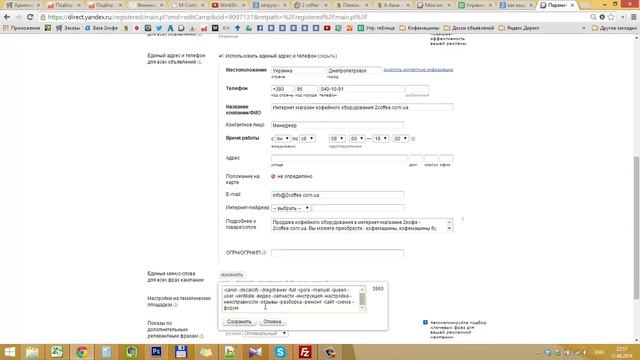
Task: Toggle Использовать единый адрес и телефон checkbox
Action: 221,56
